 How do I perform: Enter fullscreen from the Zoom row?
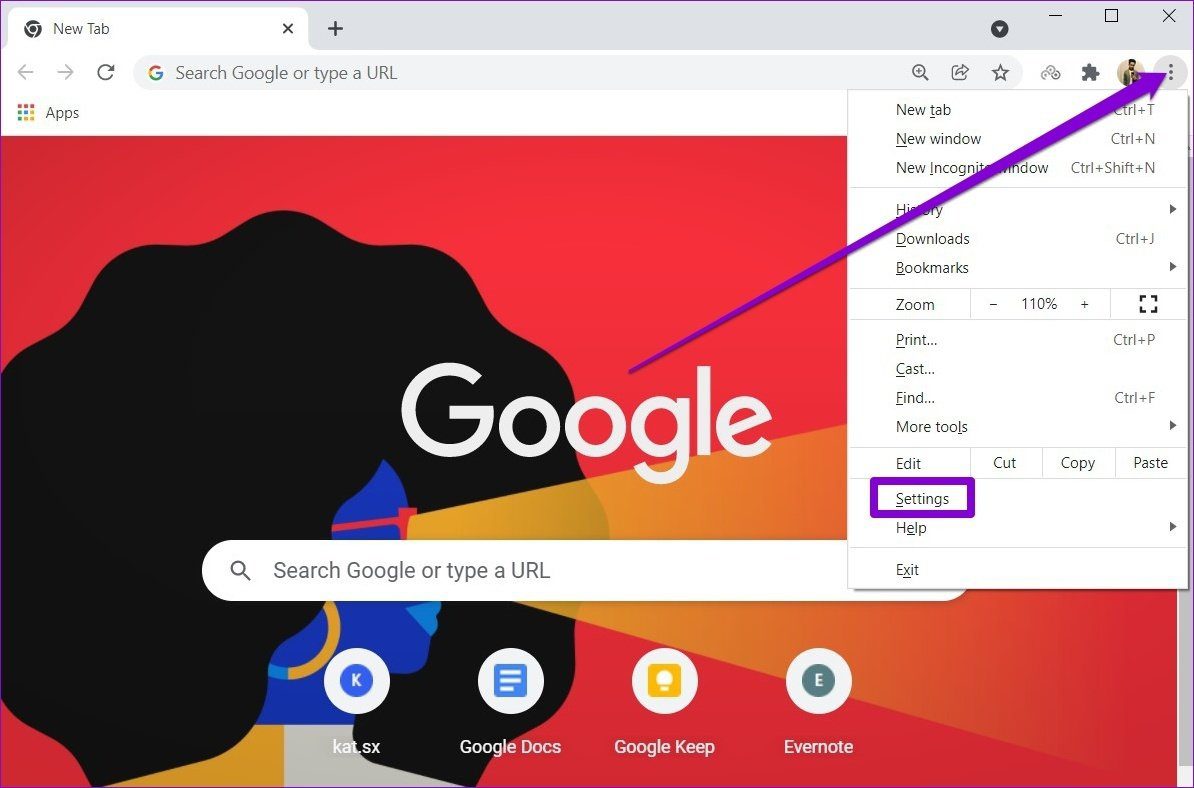[x=1148, y=304]
